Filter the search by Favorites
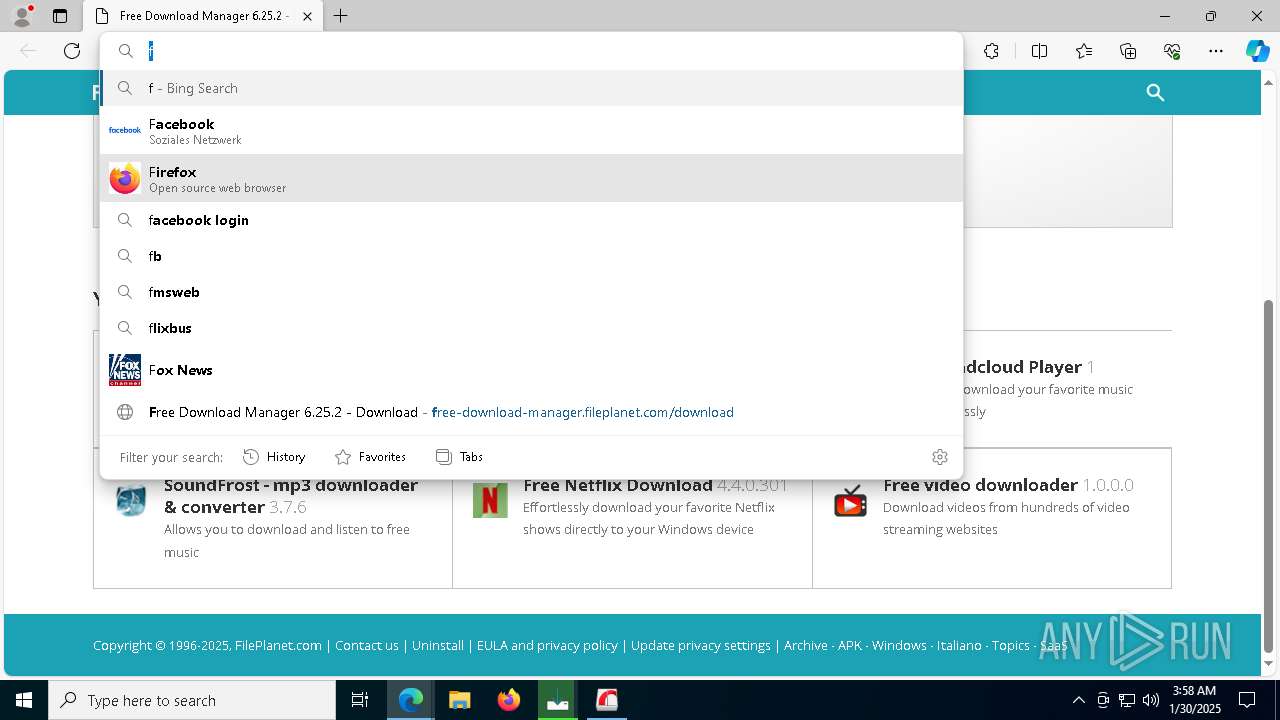 tap(370, 457)
